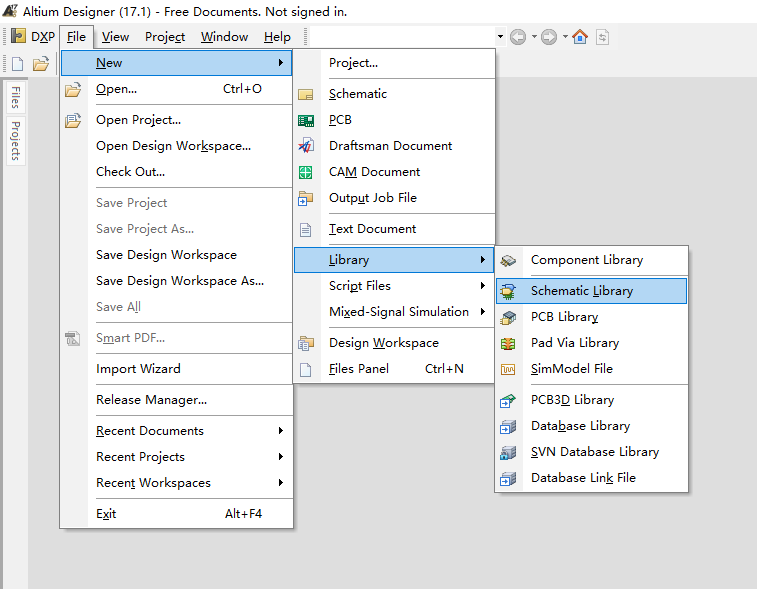Click the Pad Via Library icon
The image size is (757, 589).
509,343
